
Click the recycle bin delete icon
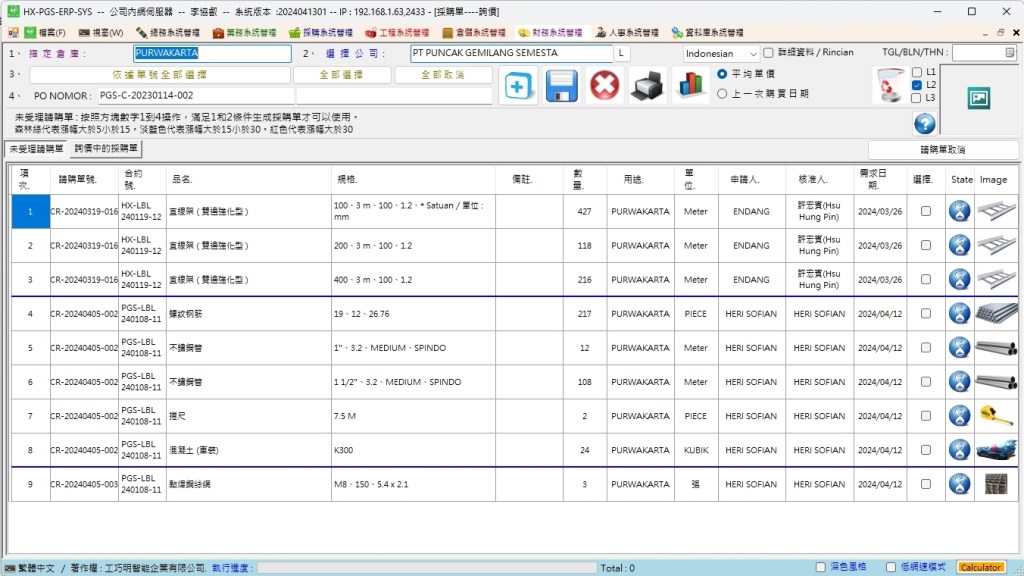[x=889, y=85]
